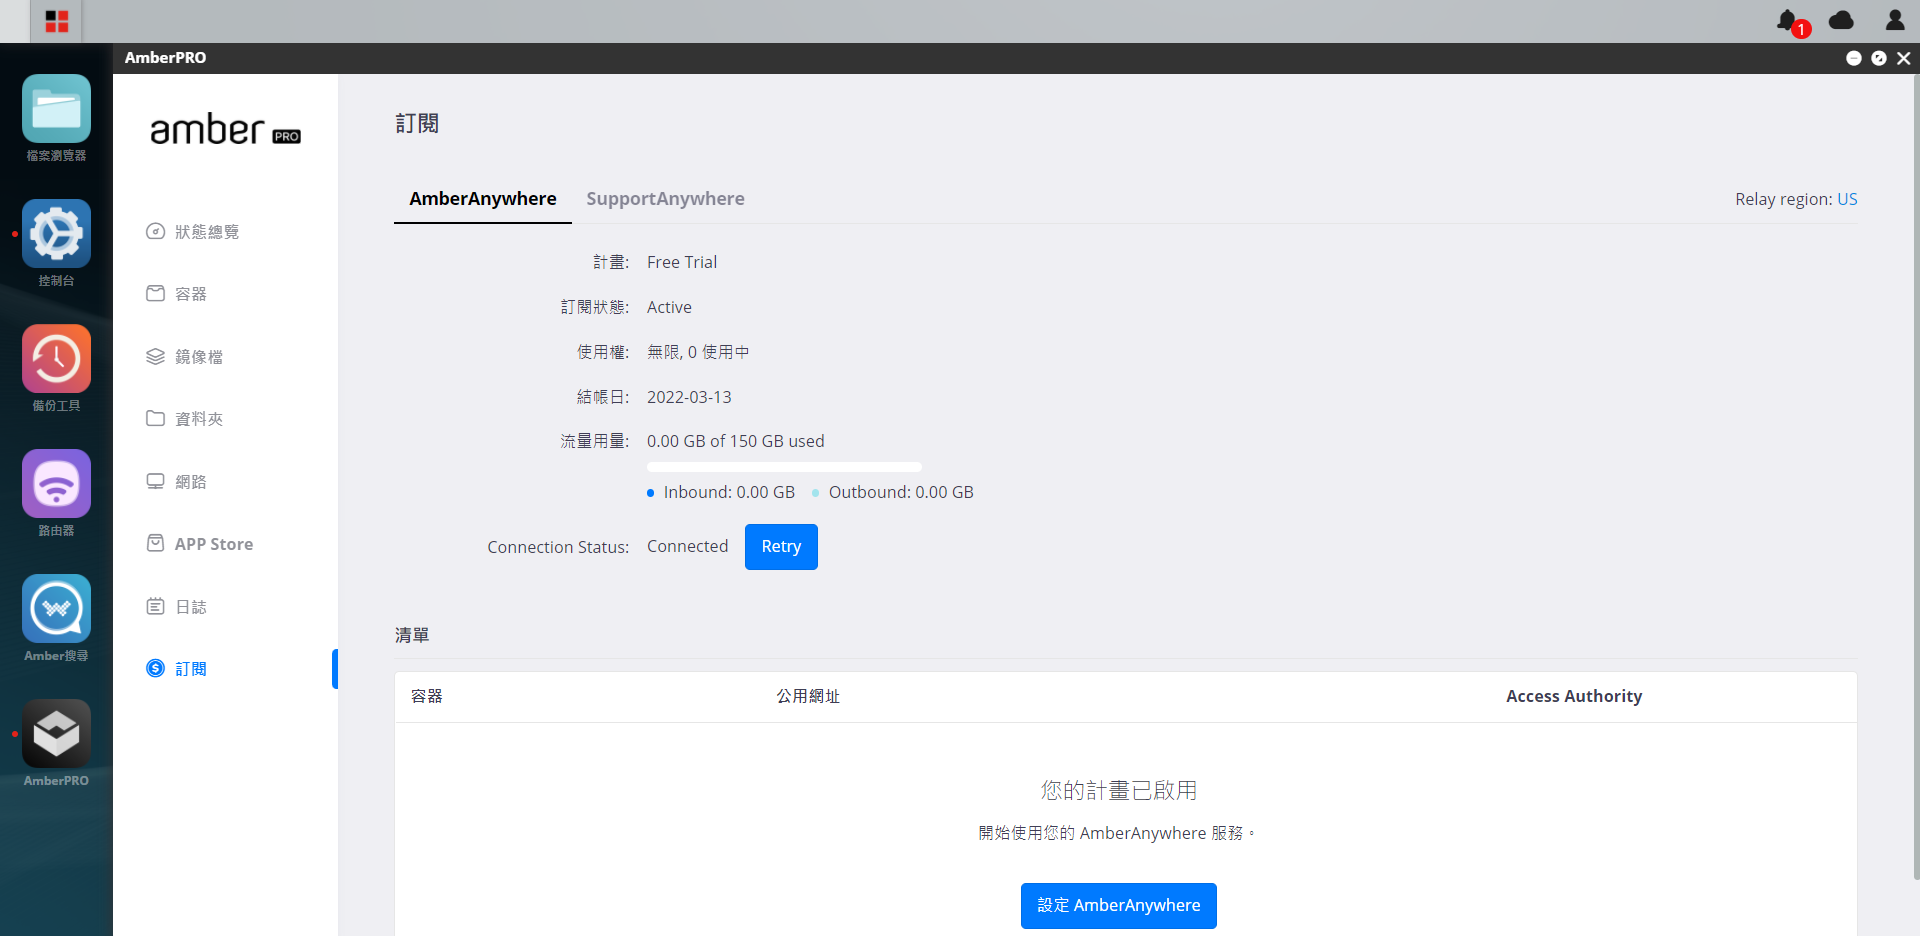
Task: Open the 檔案瀏覽器 file browser app
Action: pos(56,109)
